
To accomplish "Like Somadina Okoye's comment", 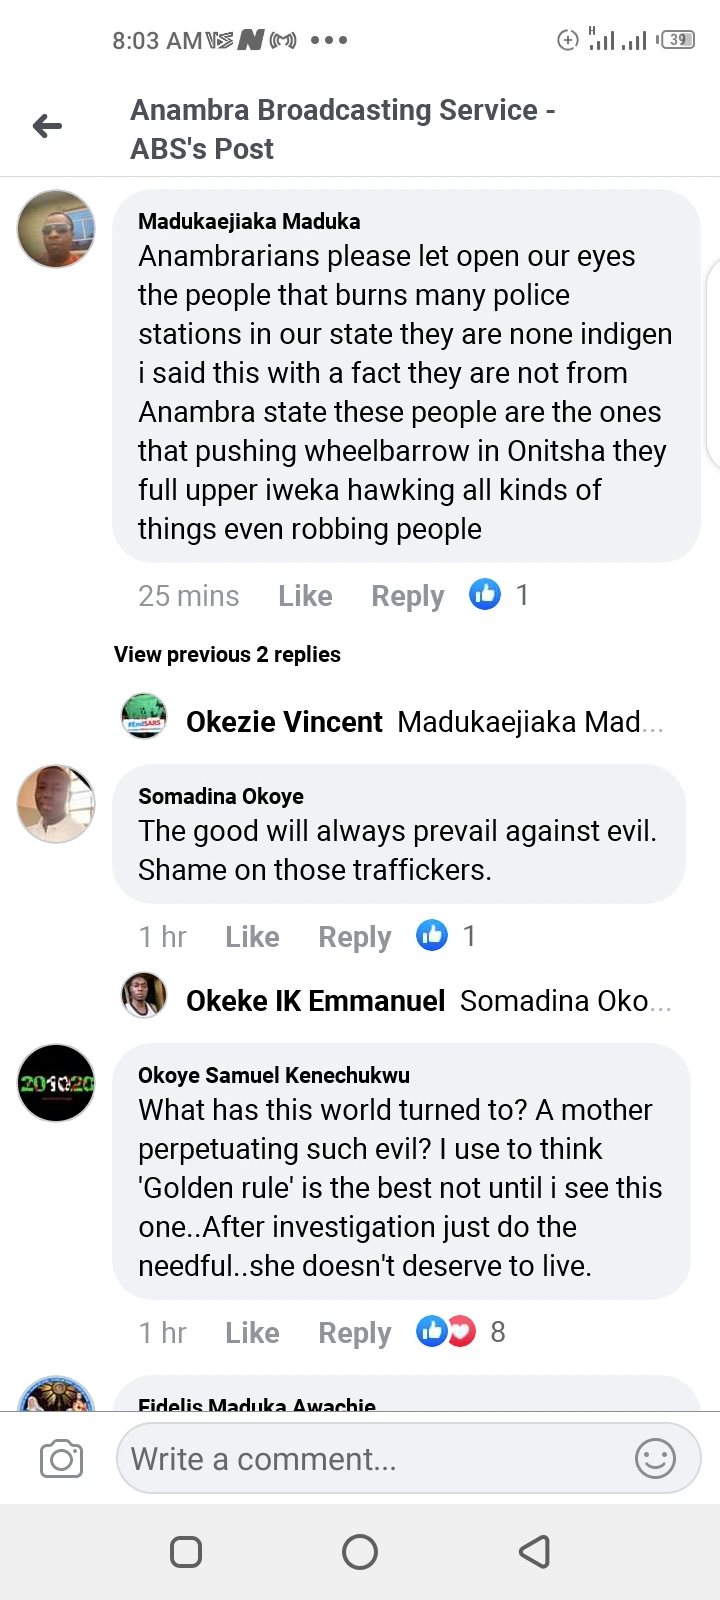I will coord(252,937).
